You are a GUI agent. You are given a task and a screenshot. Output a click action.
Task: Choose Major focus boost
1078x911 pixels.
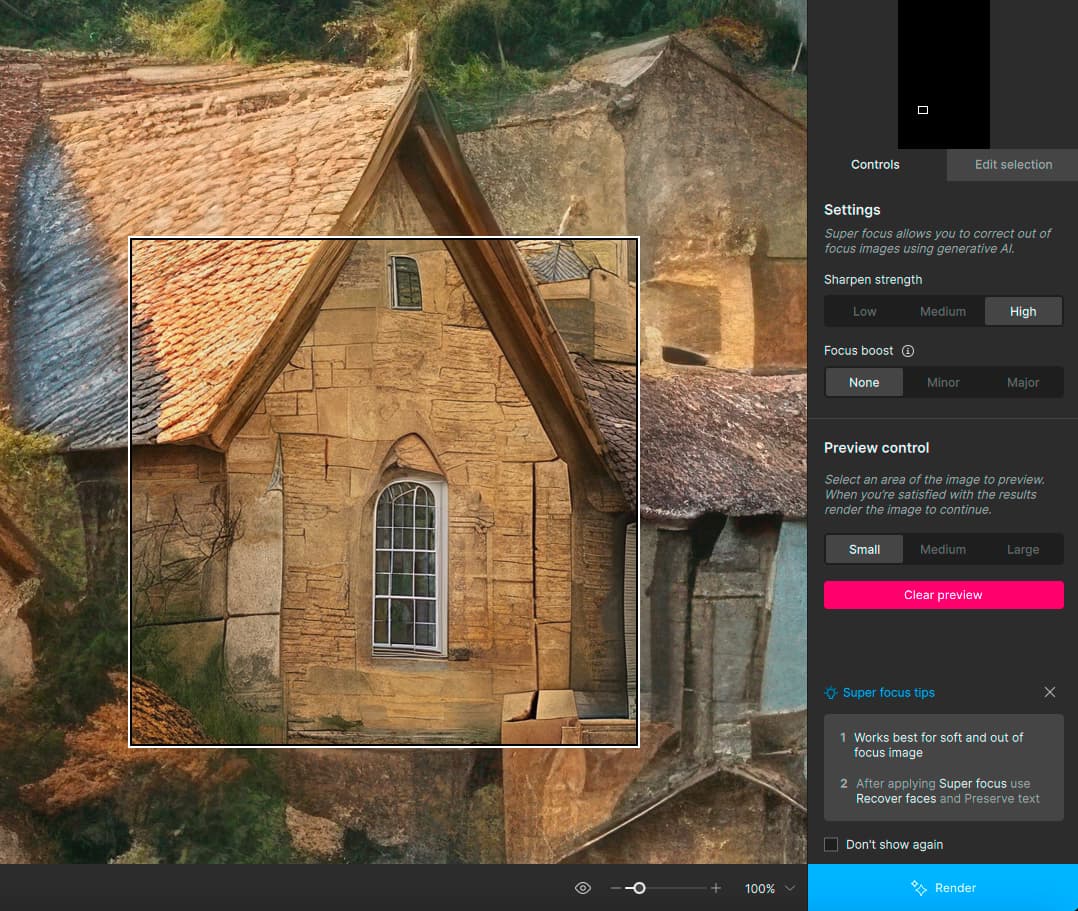coord(1023,383)
